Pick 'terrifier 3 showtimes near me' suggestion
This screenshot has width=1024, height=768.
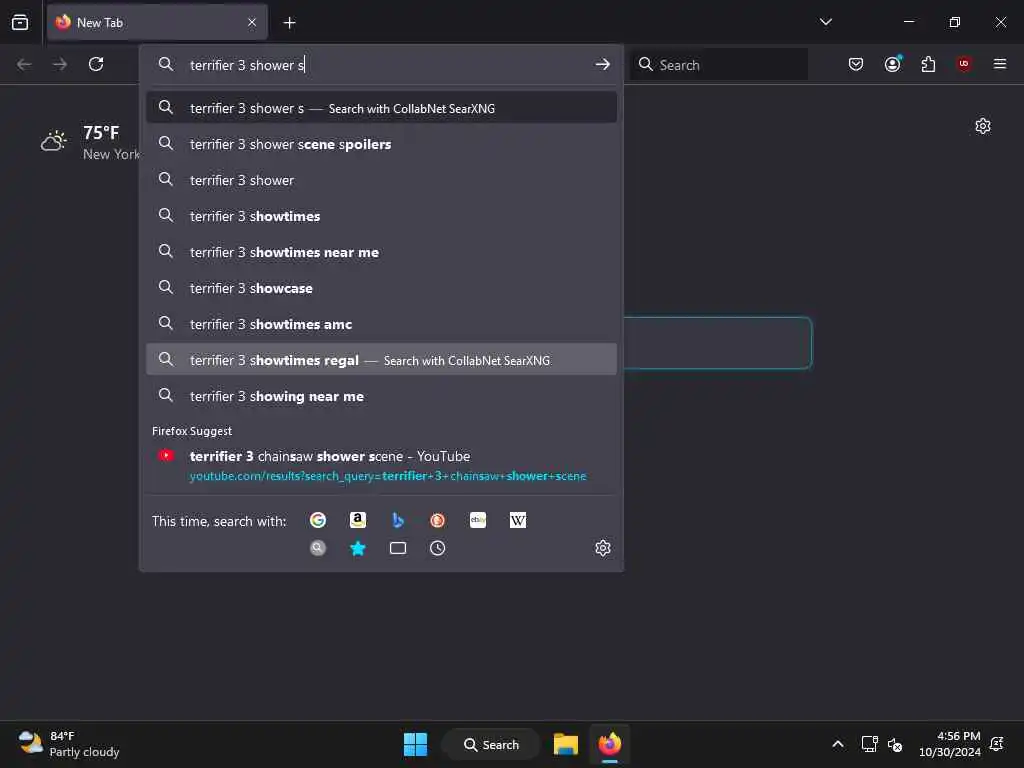(x=381, y=252)
